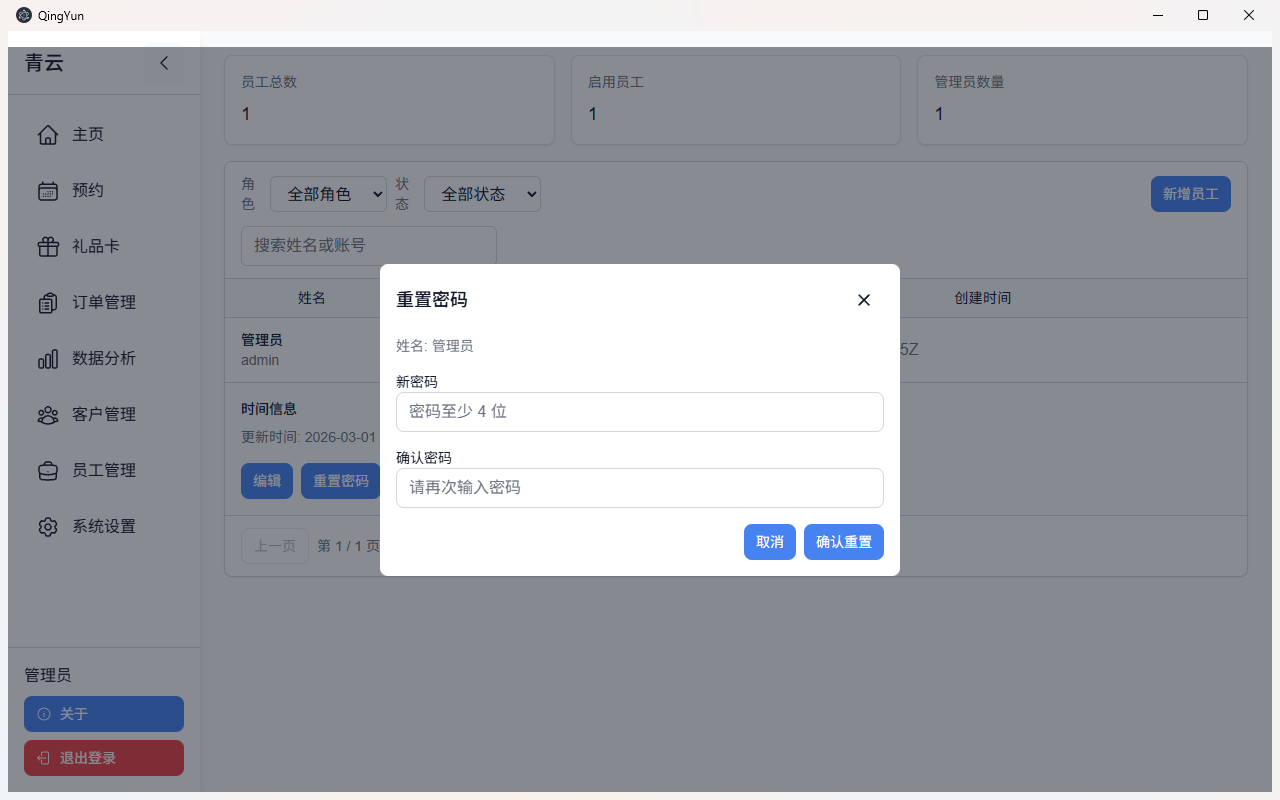Click the 创建时间 column header

(x=983, y=298)
